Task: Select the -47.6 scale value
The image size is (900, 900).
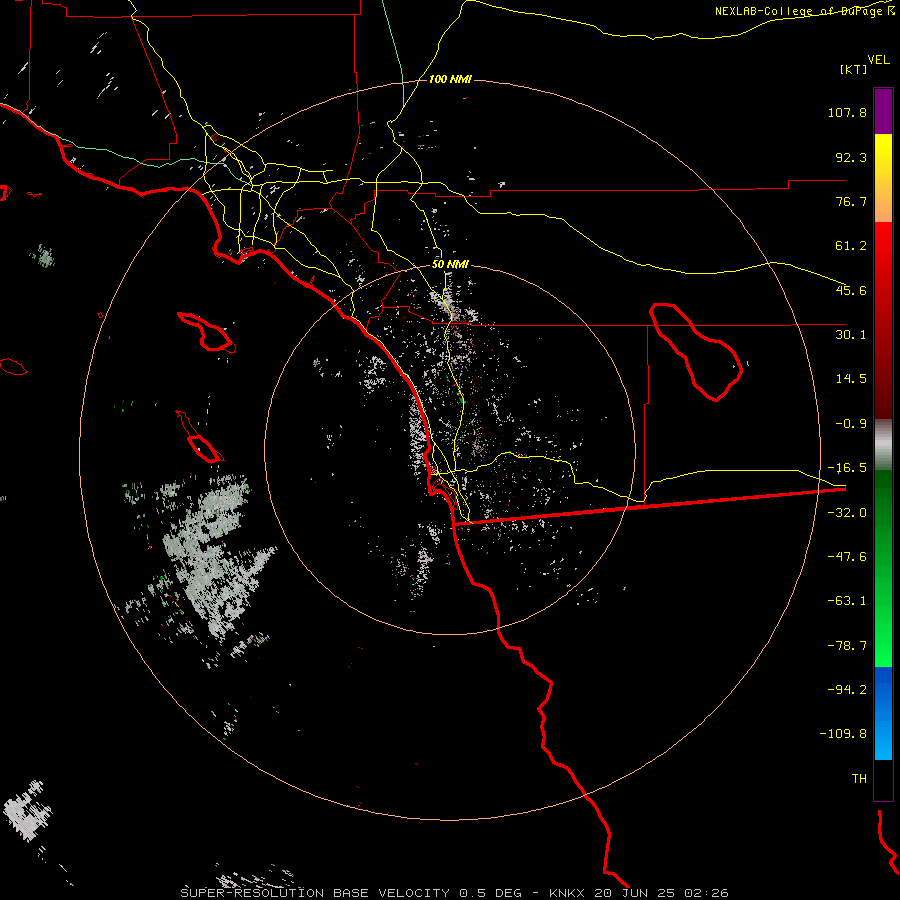Action: (847, 557)
